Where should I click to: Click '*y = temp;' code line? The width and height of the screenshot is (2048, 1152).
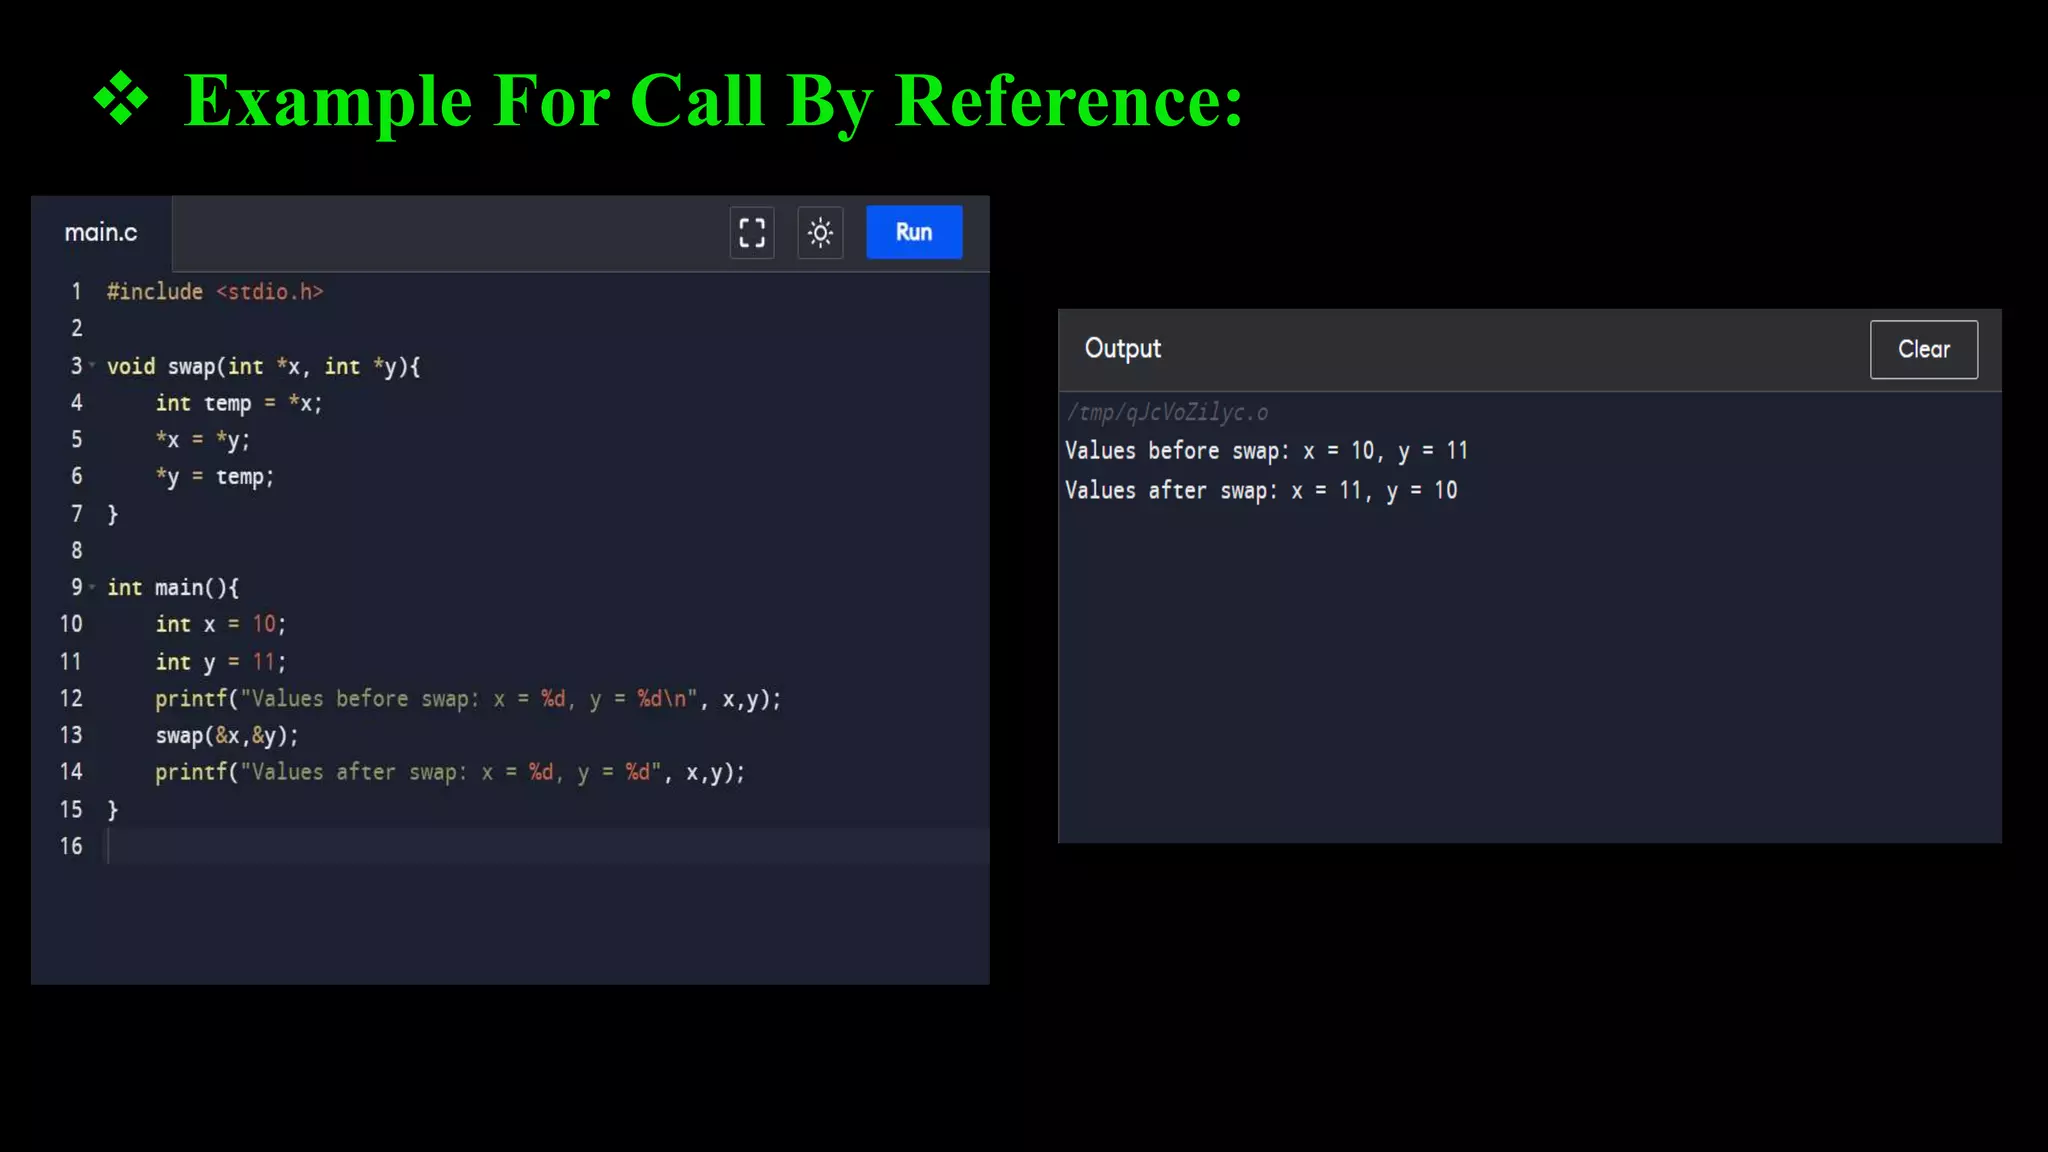[215, 477]
